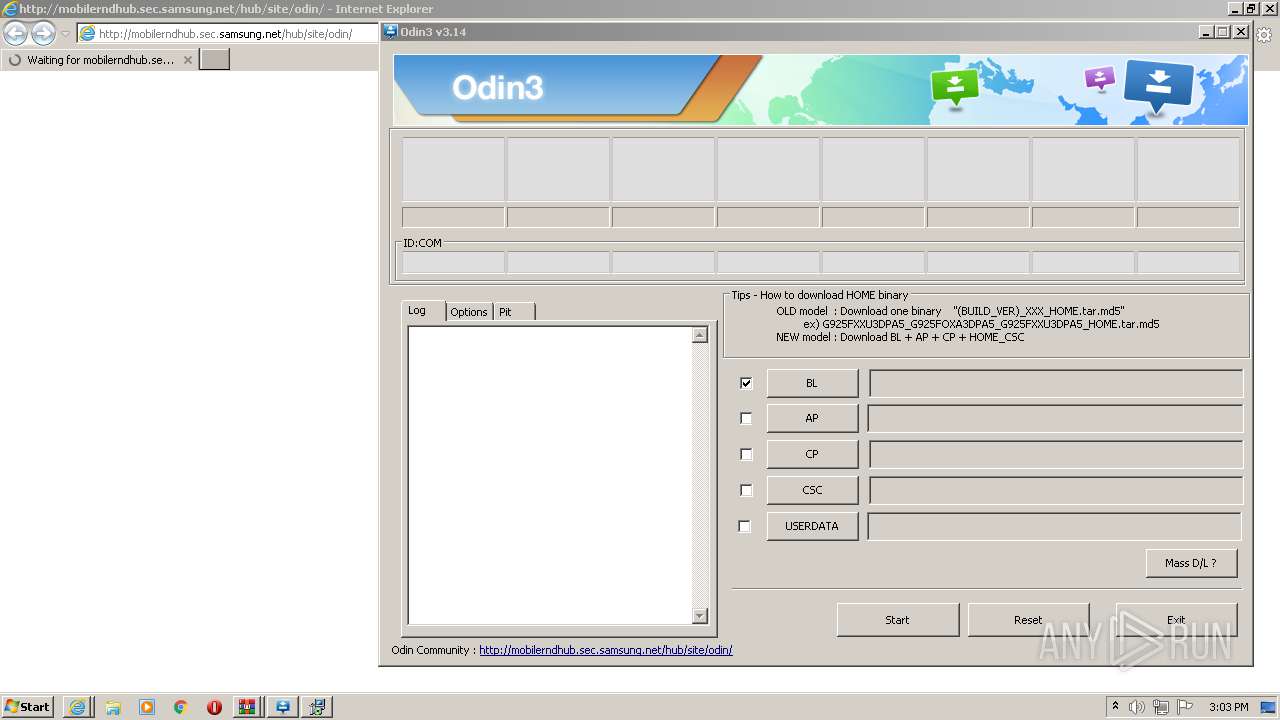Click the Reset button in Odin3
This screenshot has height=720, width=1280.
[1028, 620]
